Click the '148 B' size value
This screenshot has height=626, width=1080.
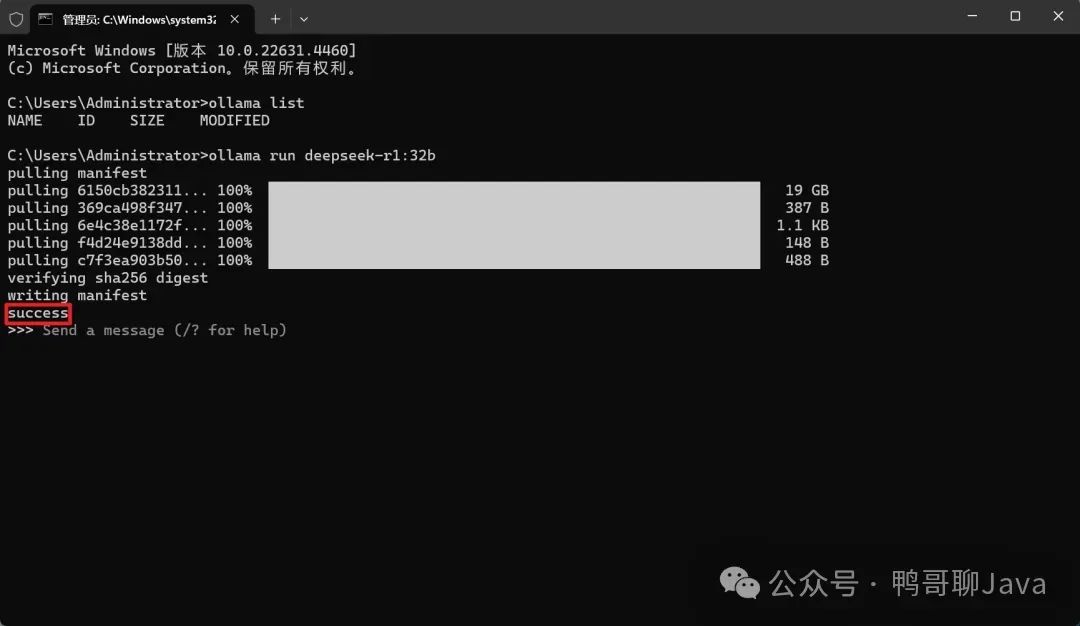tap(807, 243)
